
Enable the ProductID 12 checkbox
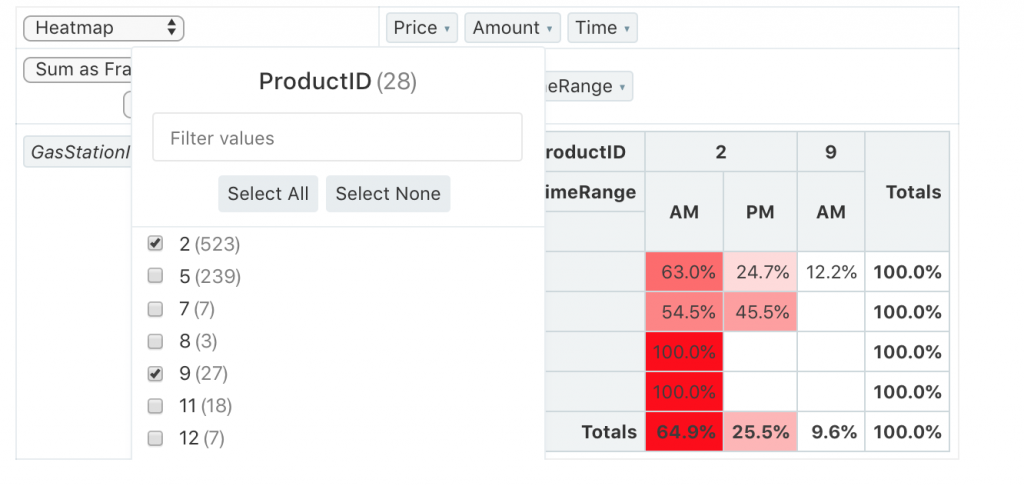(x=155, y=438)
